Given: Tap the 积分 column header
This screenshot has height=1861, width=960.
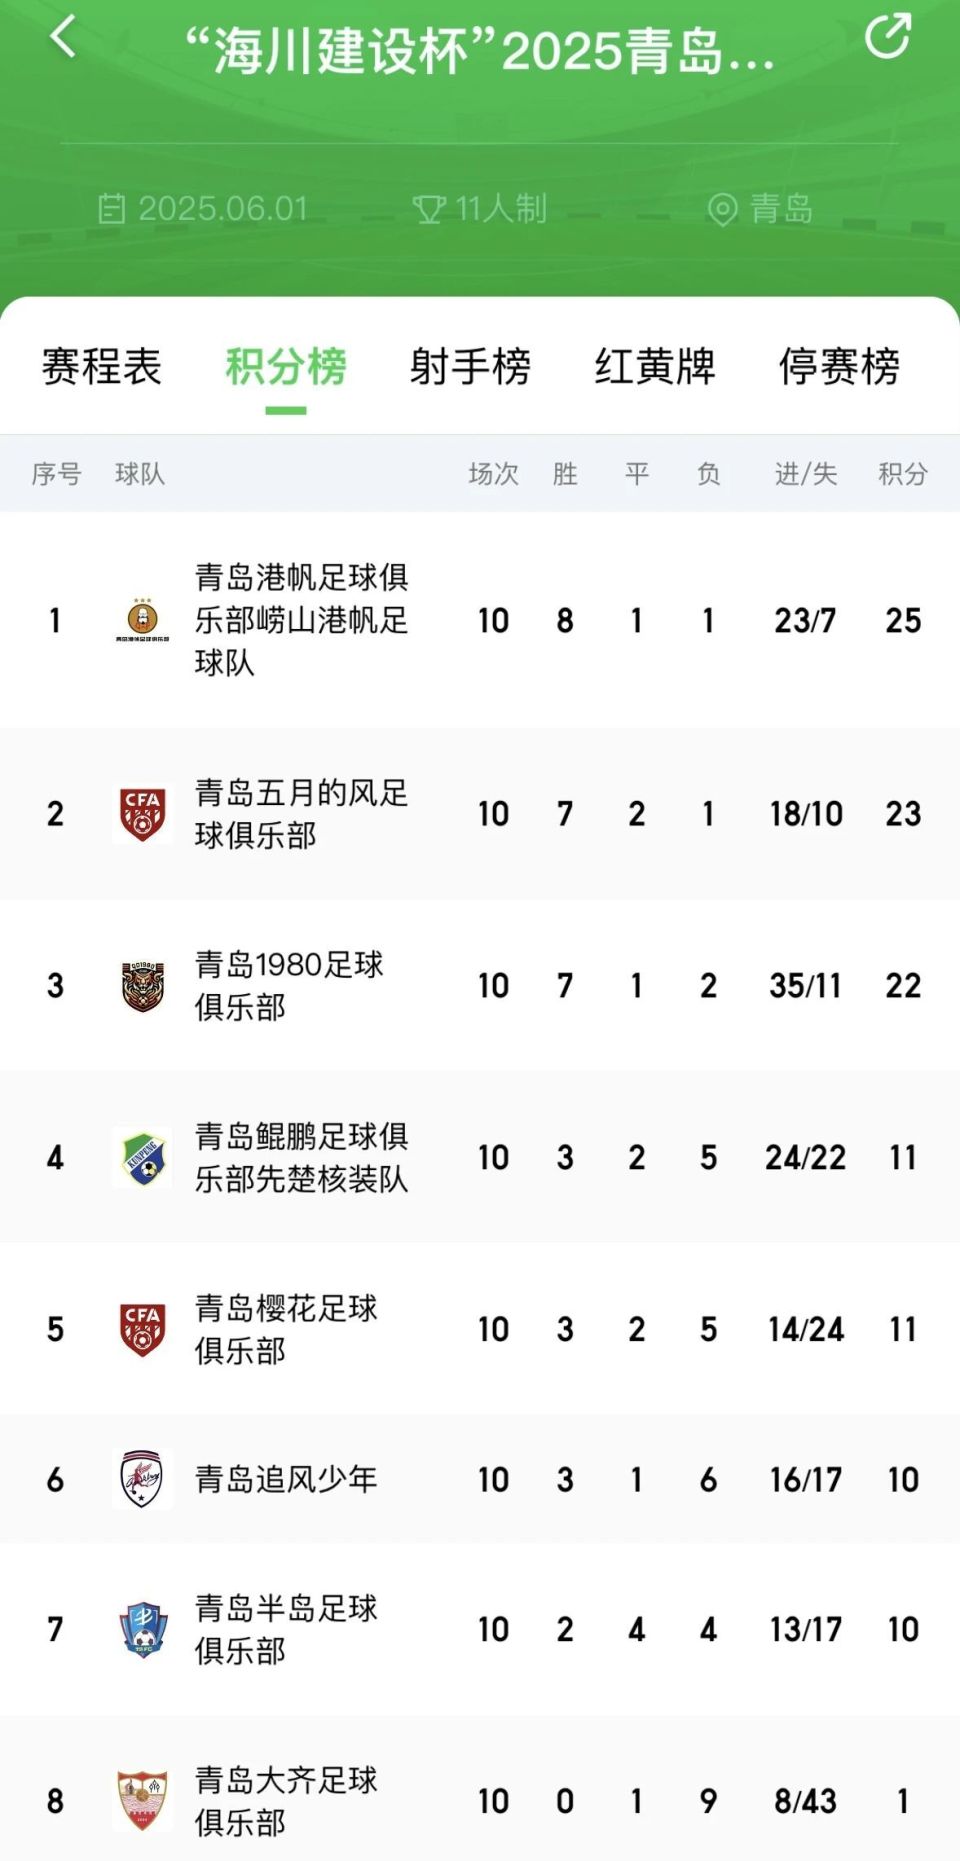Looking at the screenshot, I should click(x=902, y=474).
